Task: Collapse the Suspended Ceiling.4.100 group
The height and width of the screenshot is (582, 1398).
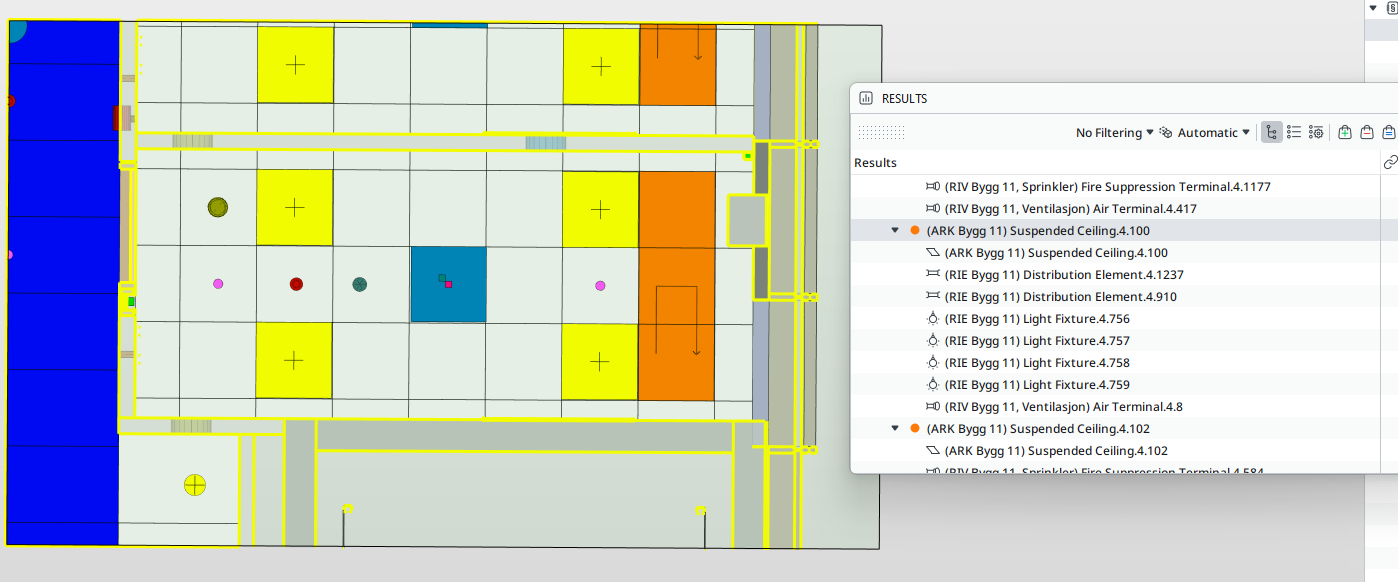Action: pyautogui.click(x=895, y=231)
